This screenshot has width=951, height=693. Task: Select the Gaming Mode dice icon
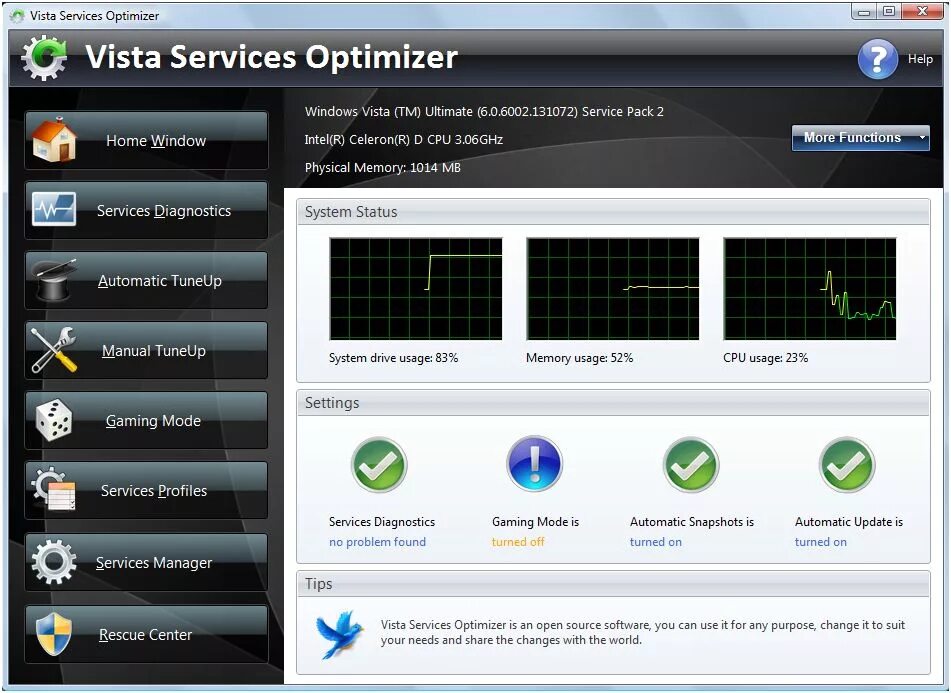pos(53,420)
